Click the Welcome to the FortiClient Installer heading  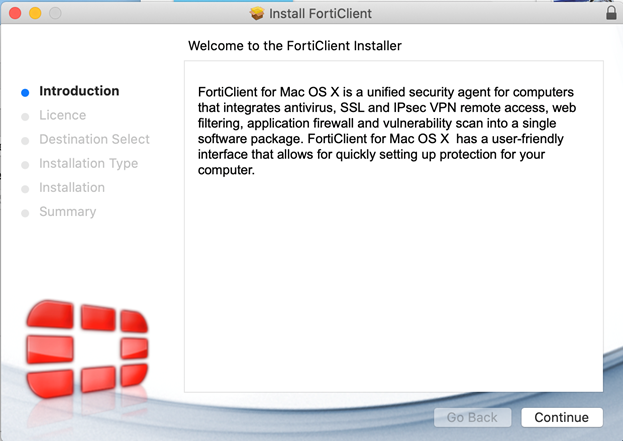point(294,46)
